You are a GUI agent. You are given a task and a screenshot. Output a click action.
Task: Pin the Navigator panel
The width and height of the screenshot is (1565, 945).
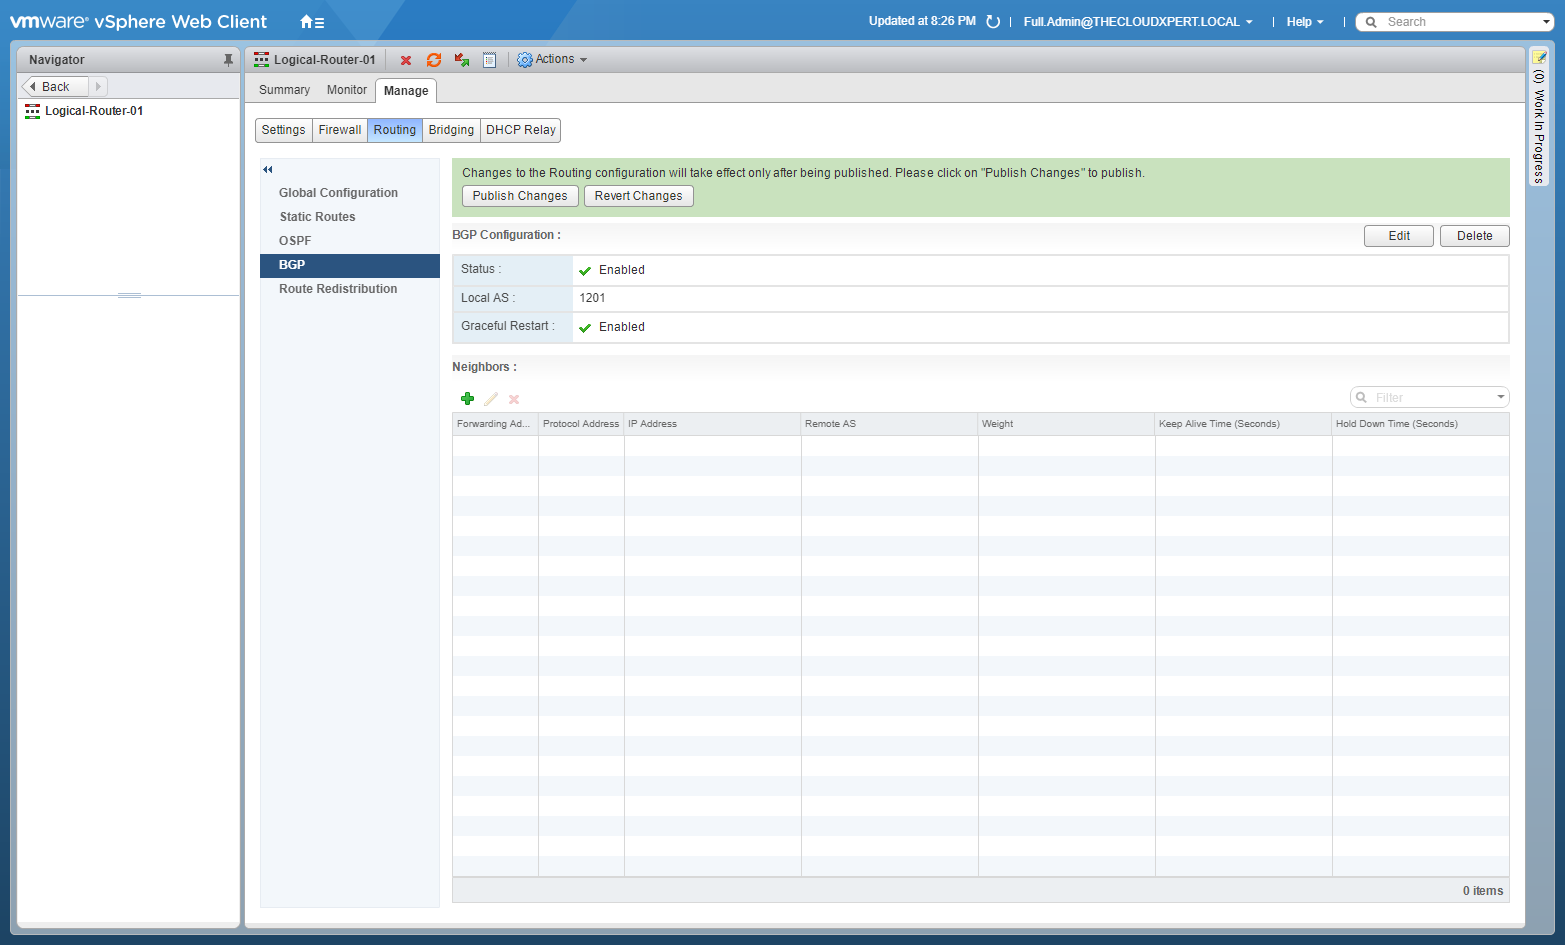(x=228, y=60)
